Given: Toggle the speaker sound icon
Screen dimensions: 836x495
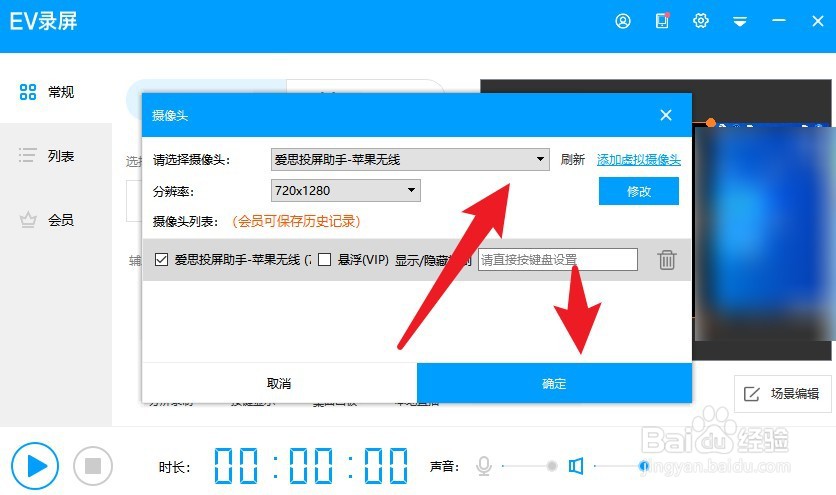Looking at the screenshot, I should (x=576, y=466).
